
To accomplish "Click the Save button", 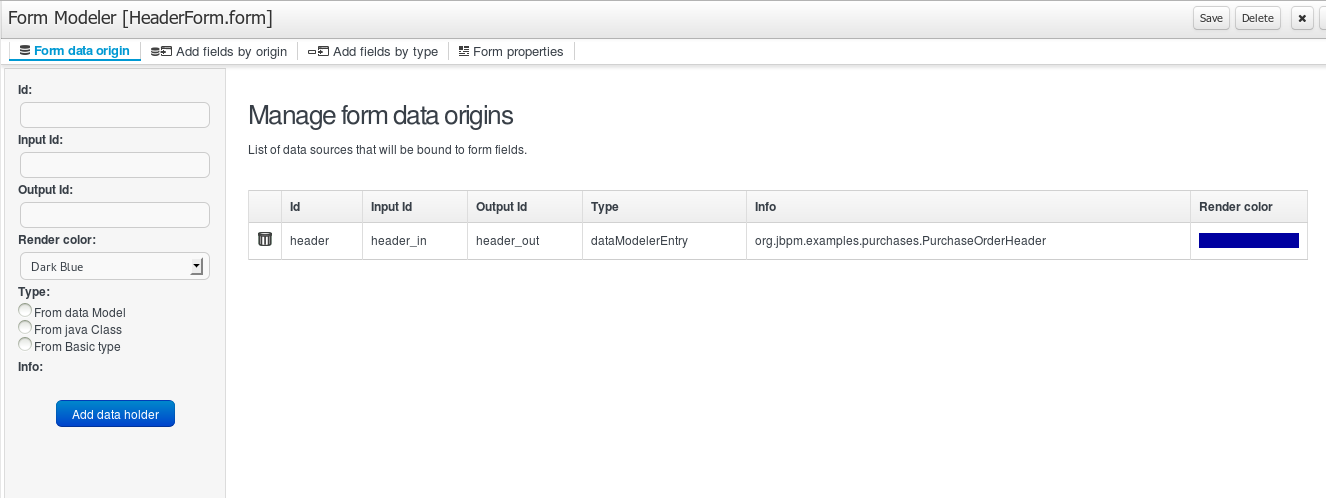I will click(1211, 18).
